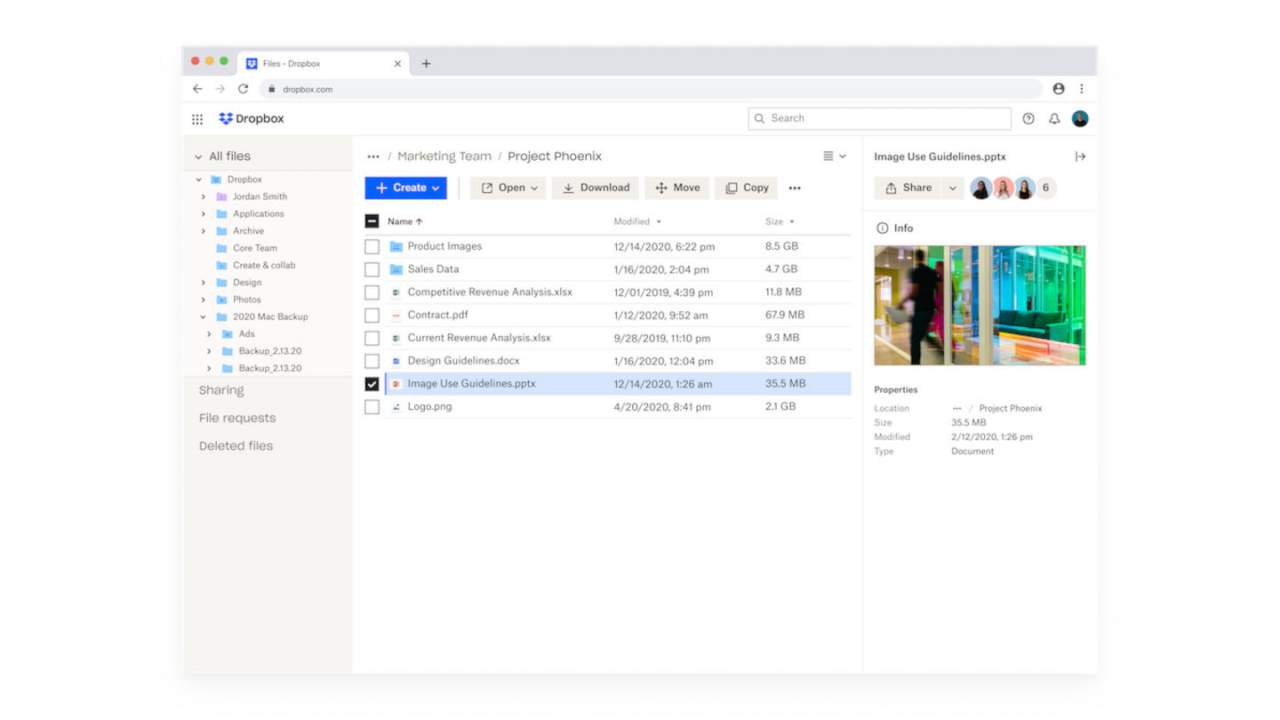Image resolution: width=1280 pixels, height=720 pixels.
Task: Click the member count 6 badge
Action: click(1046, 188)
